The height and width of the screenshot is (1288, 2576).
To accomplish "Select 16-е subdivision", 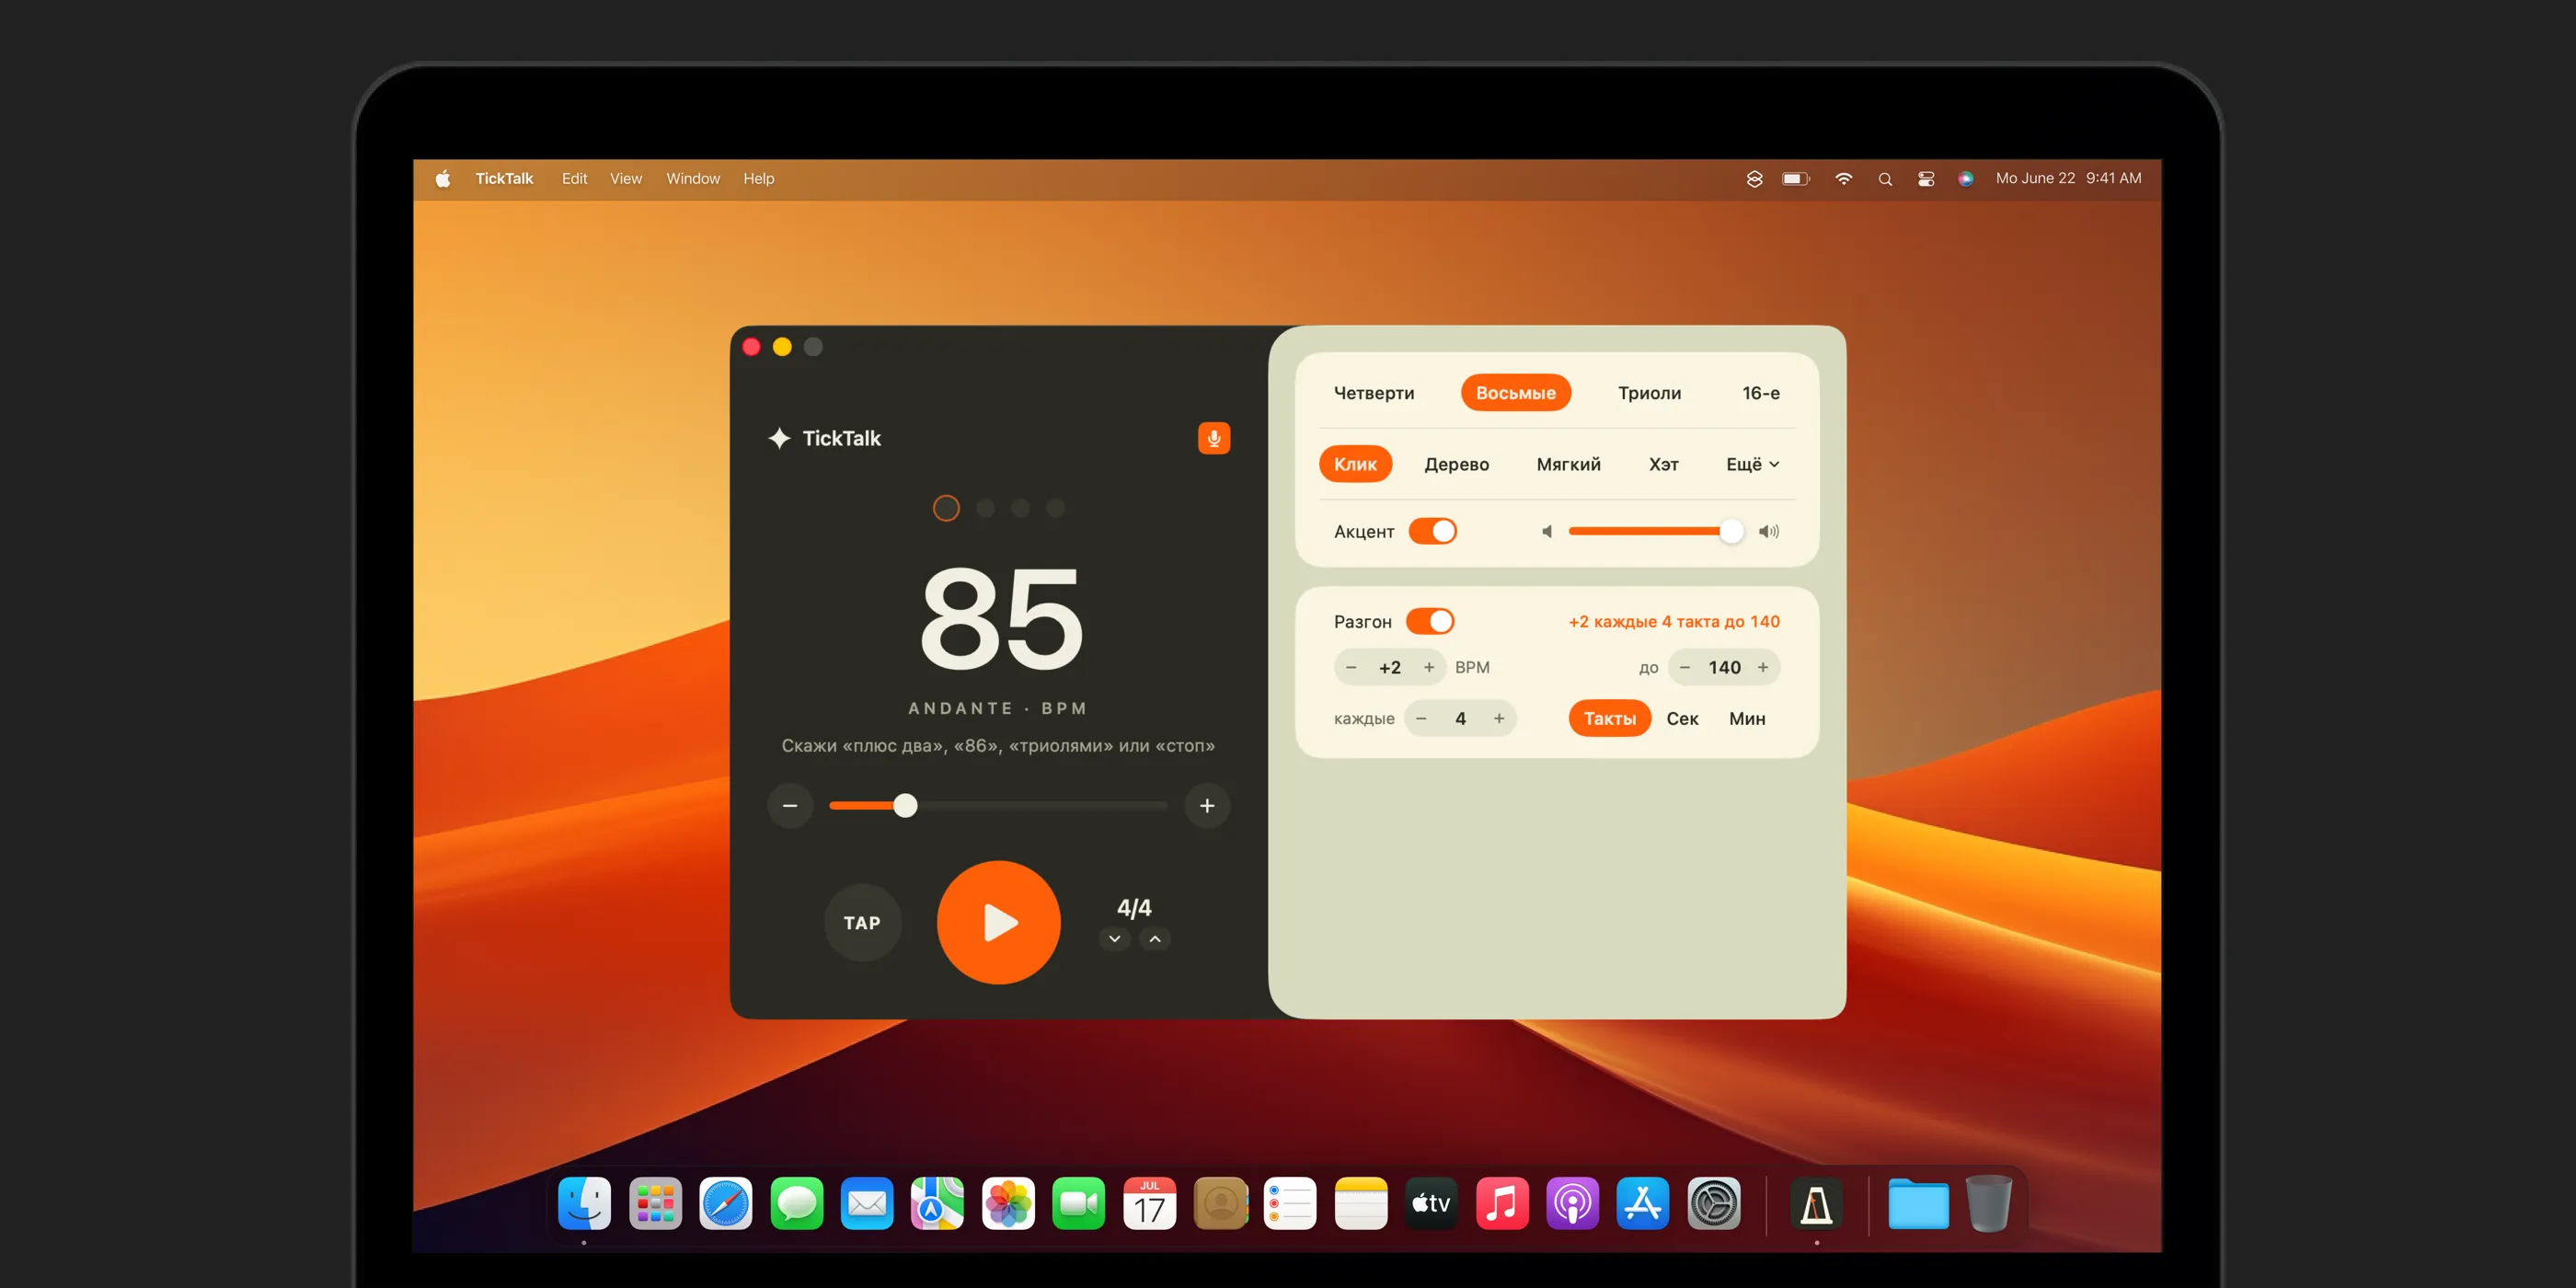I will coord(1760,393).
